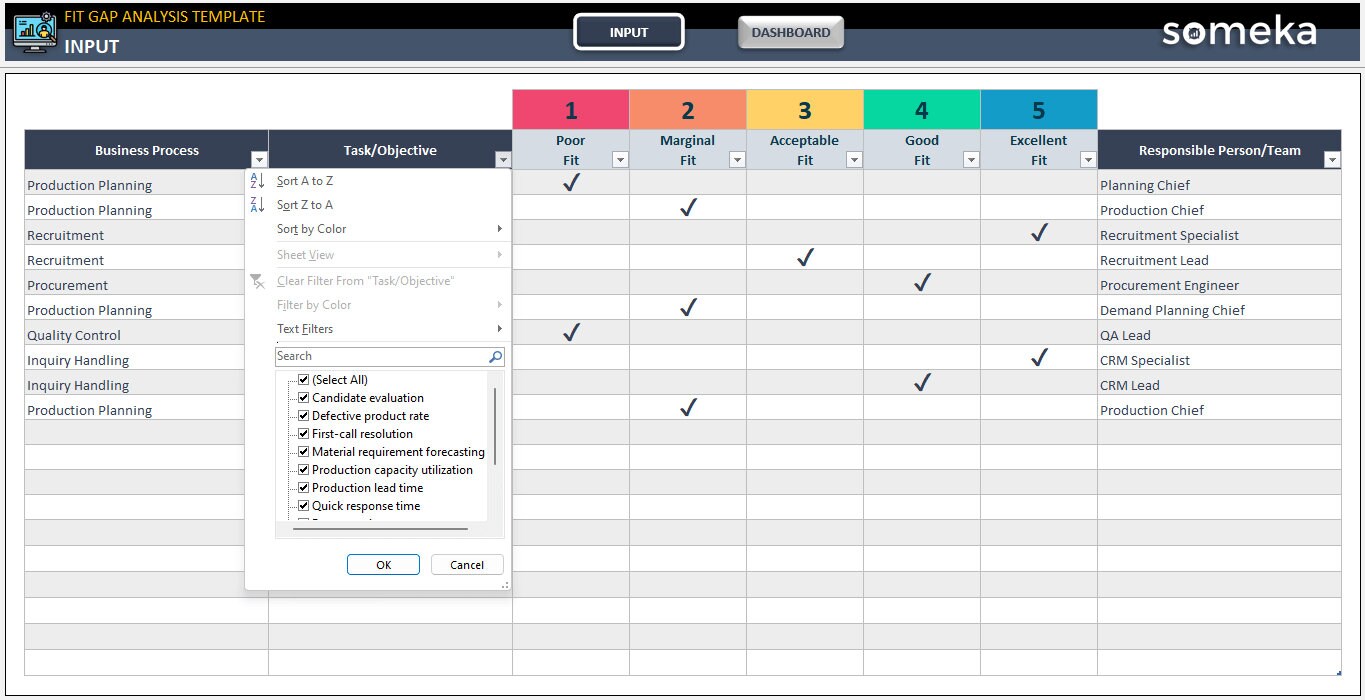1365x700 pixels.
Task: Select the Recruitment Specialist cell
Action: click(1219, 235)
